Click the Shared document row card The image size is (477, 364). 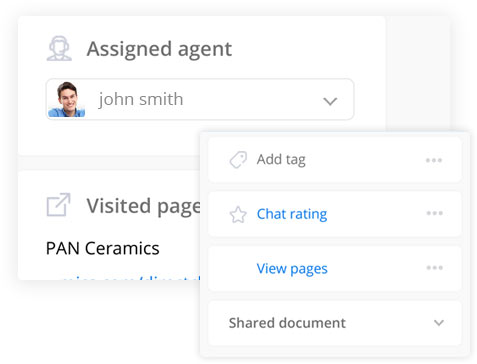tap(335, 323)
